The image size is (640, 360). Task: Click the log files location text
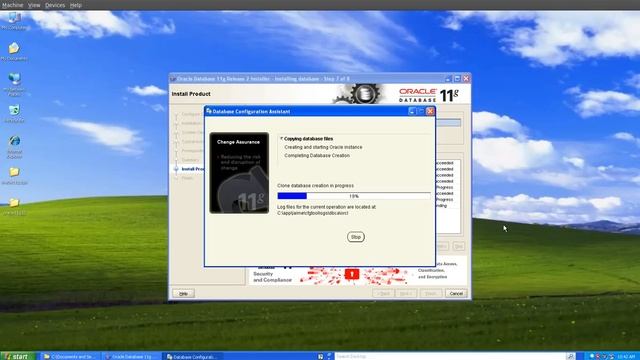[x=327, y=210]
